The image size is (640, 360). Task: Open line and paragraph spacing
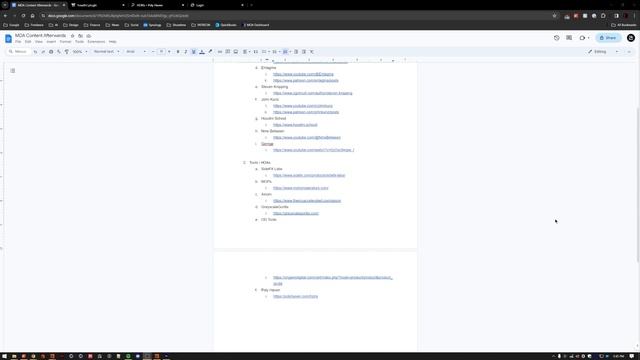256,52
